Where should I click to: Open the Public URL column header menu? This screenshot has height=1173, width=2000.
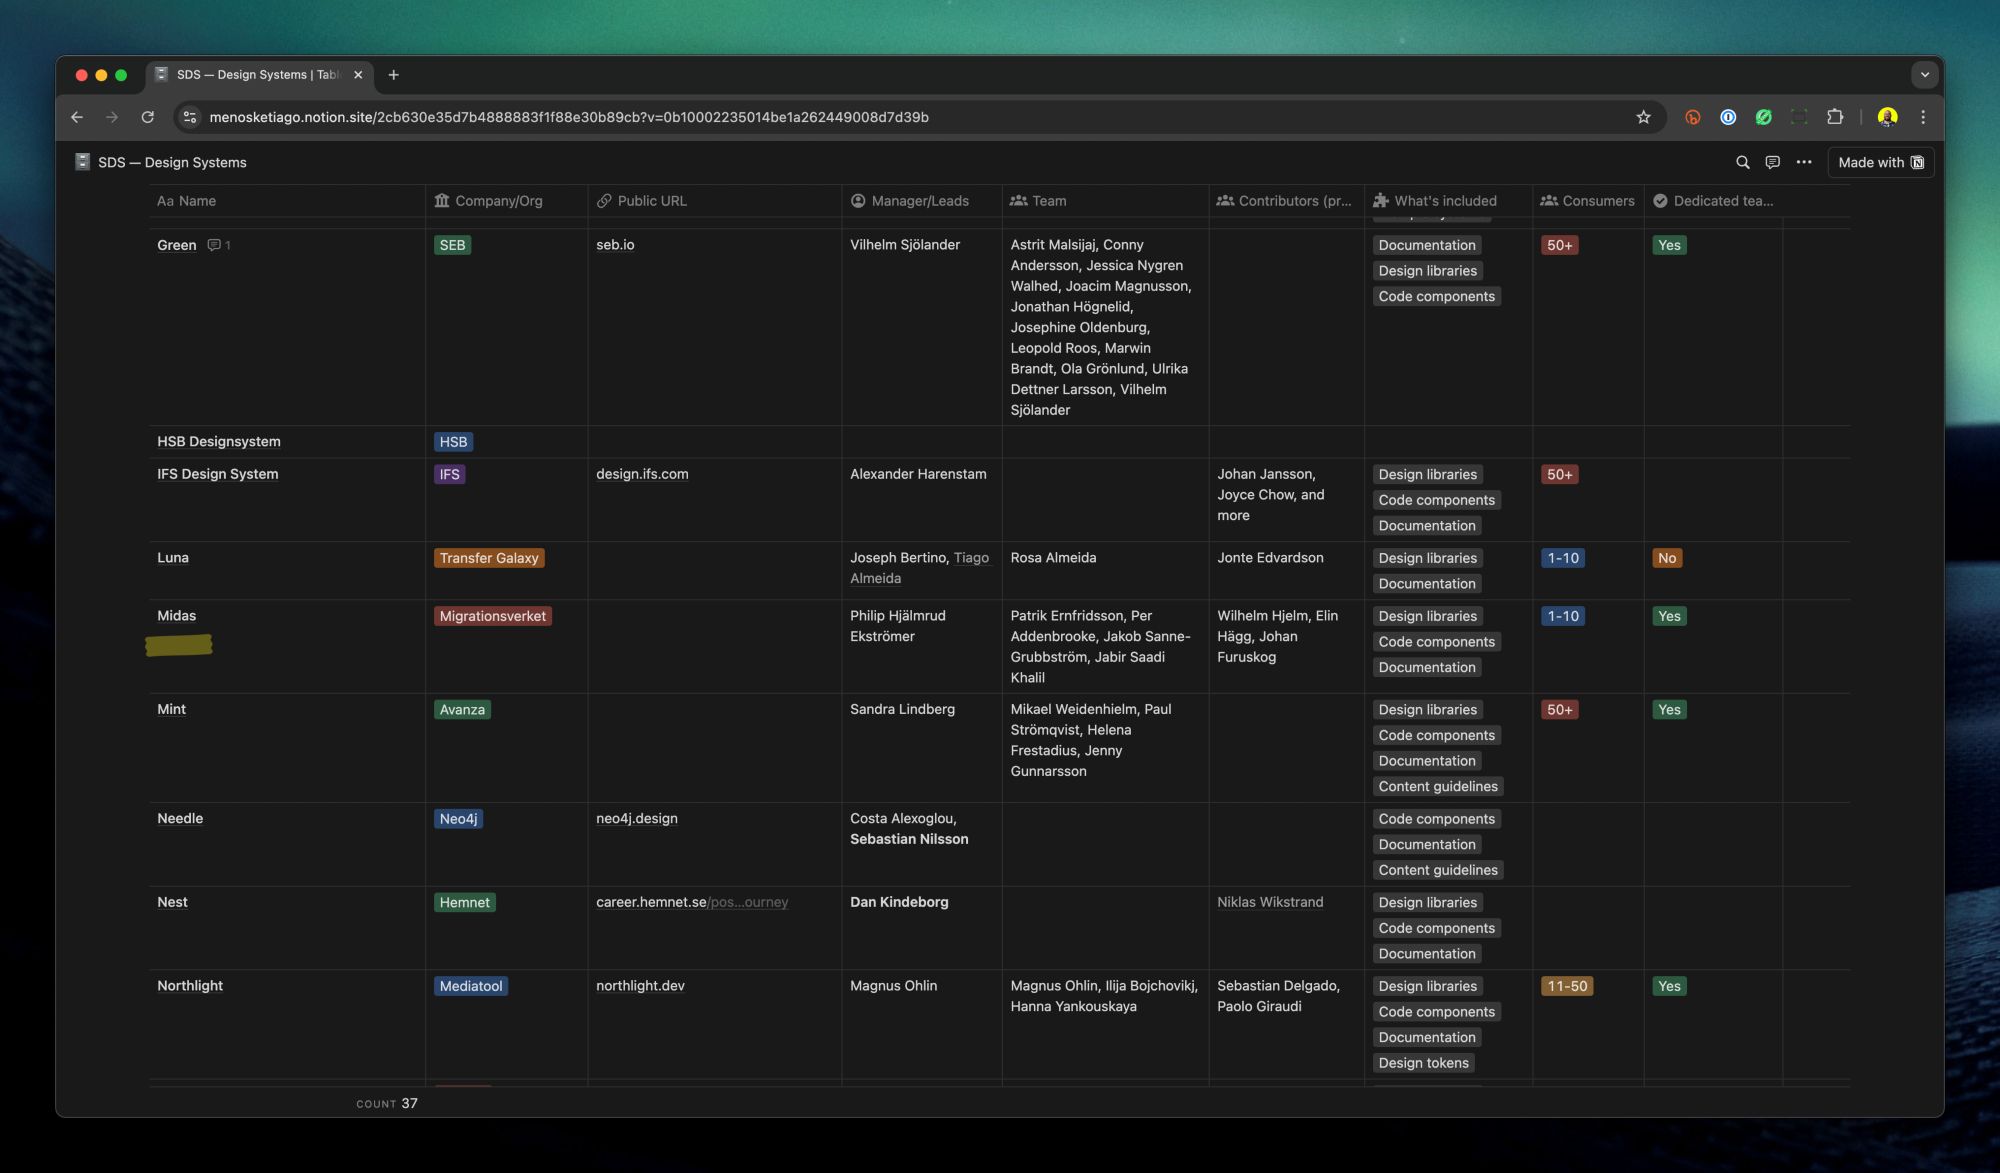pyautogui.click(x=715, y=201)
